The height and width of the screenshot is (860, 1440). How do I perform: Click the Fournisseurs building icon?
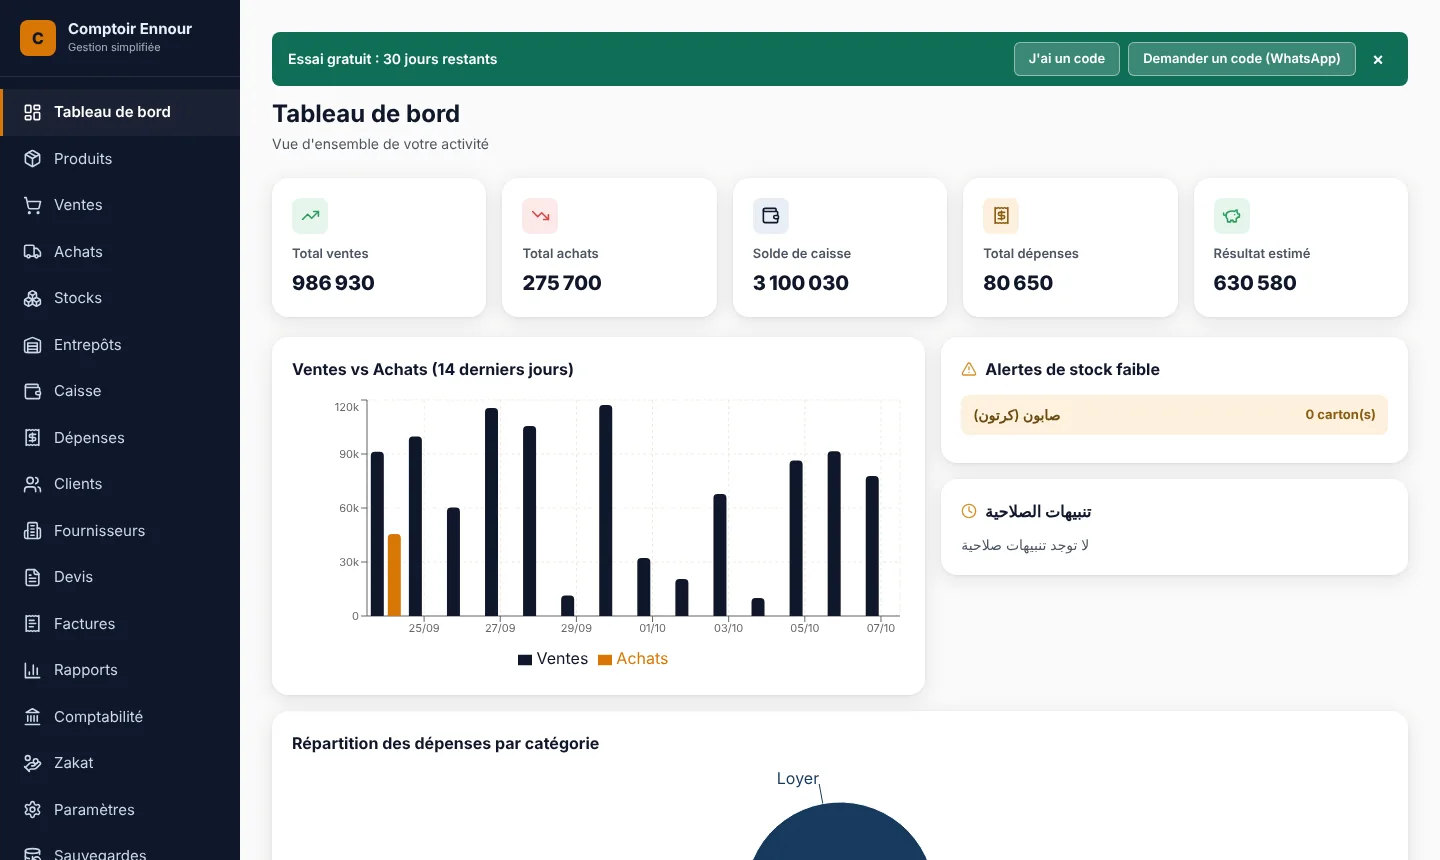[33, 531]
